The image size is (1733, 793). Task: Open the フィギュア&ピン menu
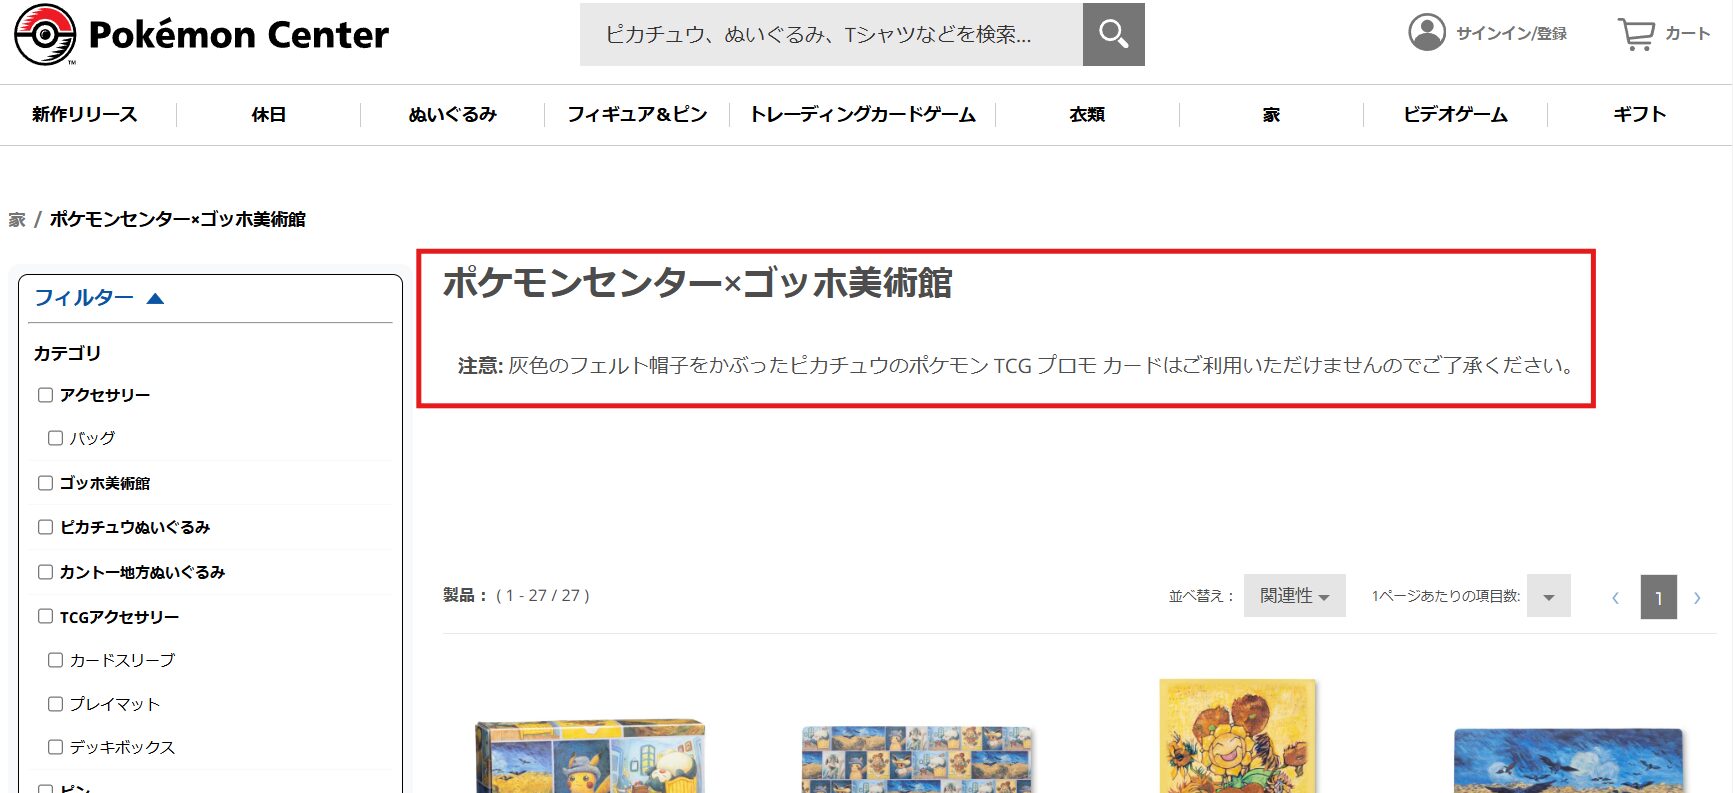coord(637,114)
